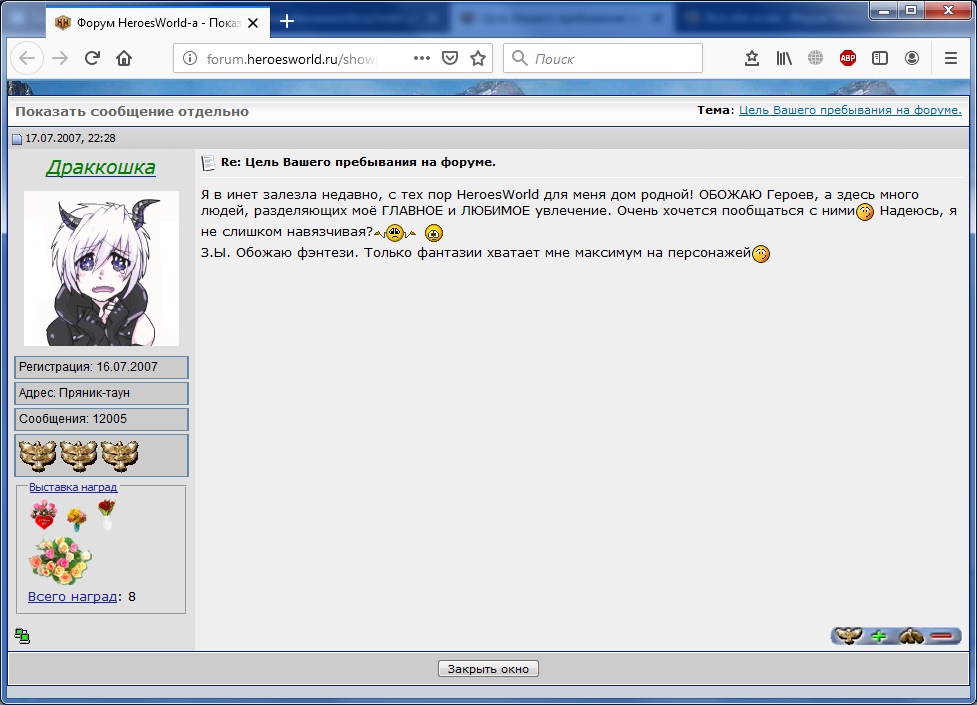Save page to Pocket
This screenshot has height=705, width=977.
(450, 58)
